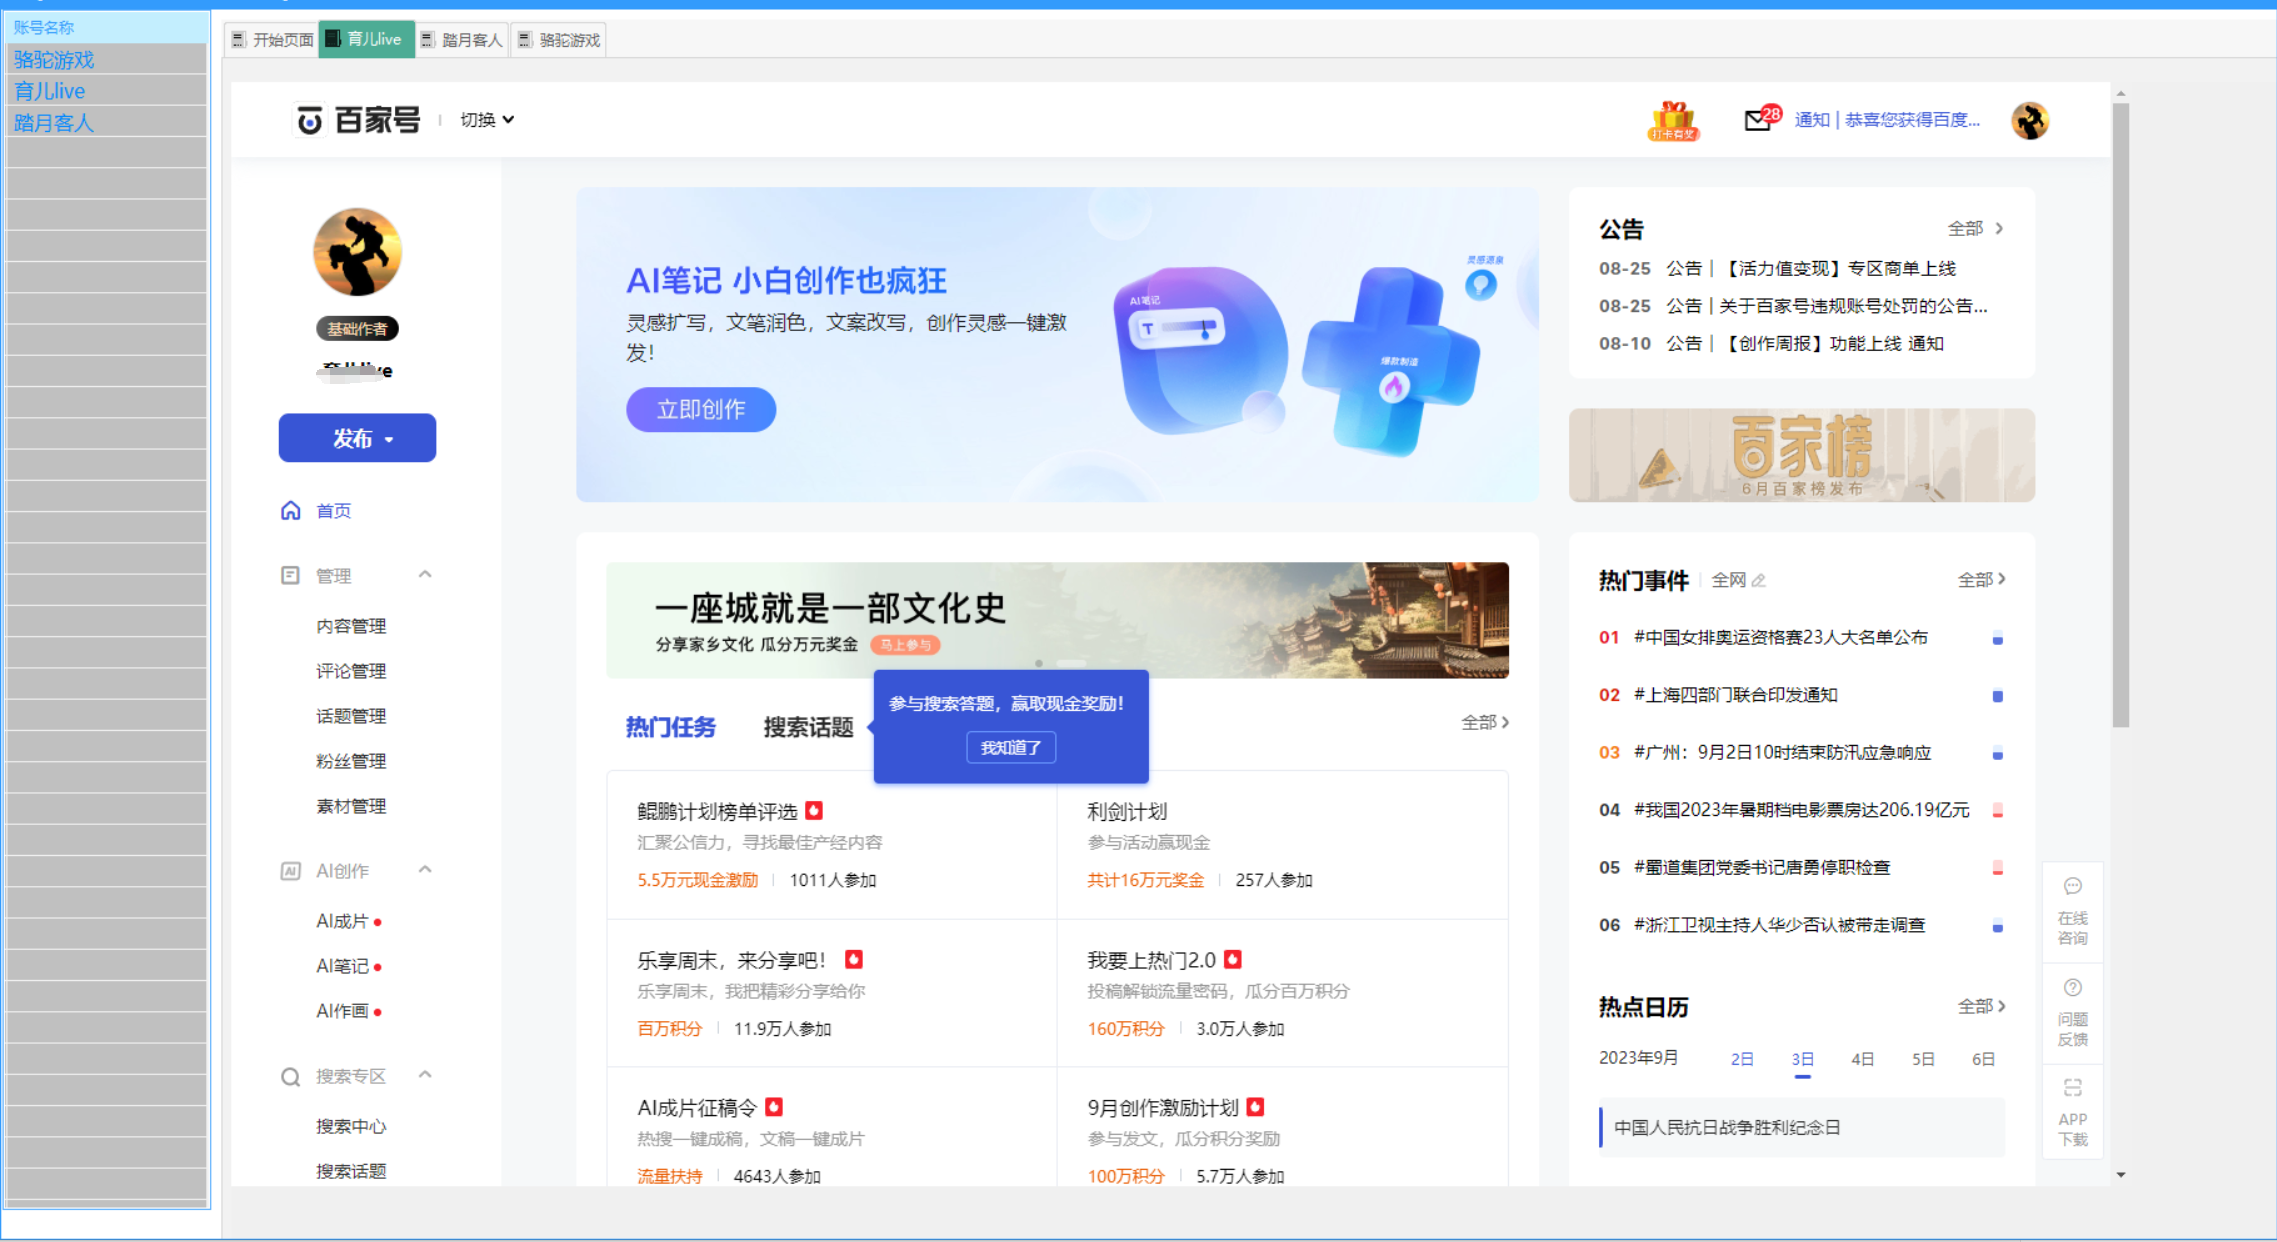This screenshot has width=2277, height=1242.
Task: Switch to the 开始页面 tab
Action: [x=272, y=40]
